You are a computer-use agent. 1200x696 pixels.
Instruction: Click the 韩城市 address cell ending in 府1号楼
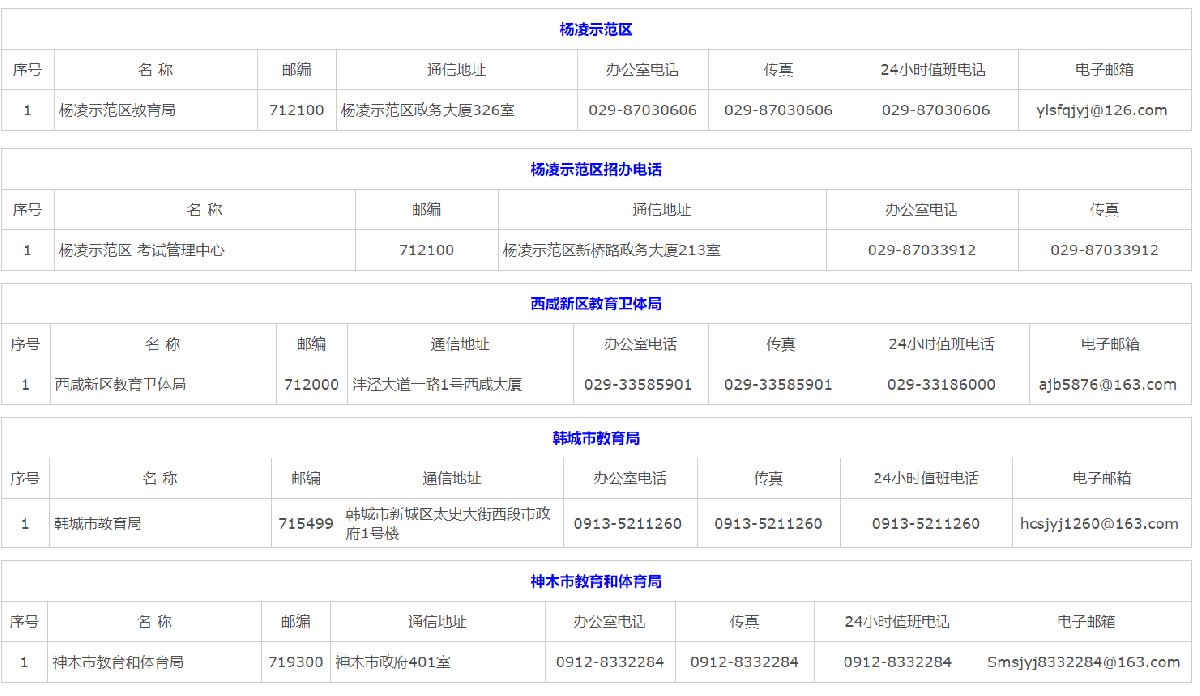[x=447, y=523]
